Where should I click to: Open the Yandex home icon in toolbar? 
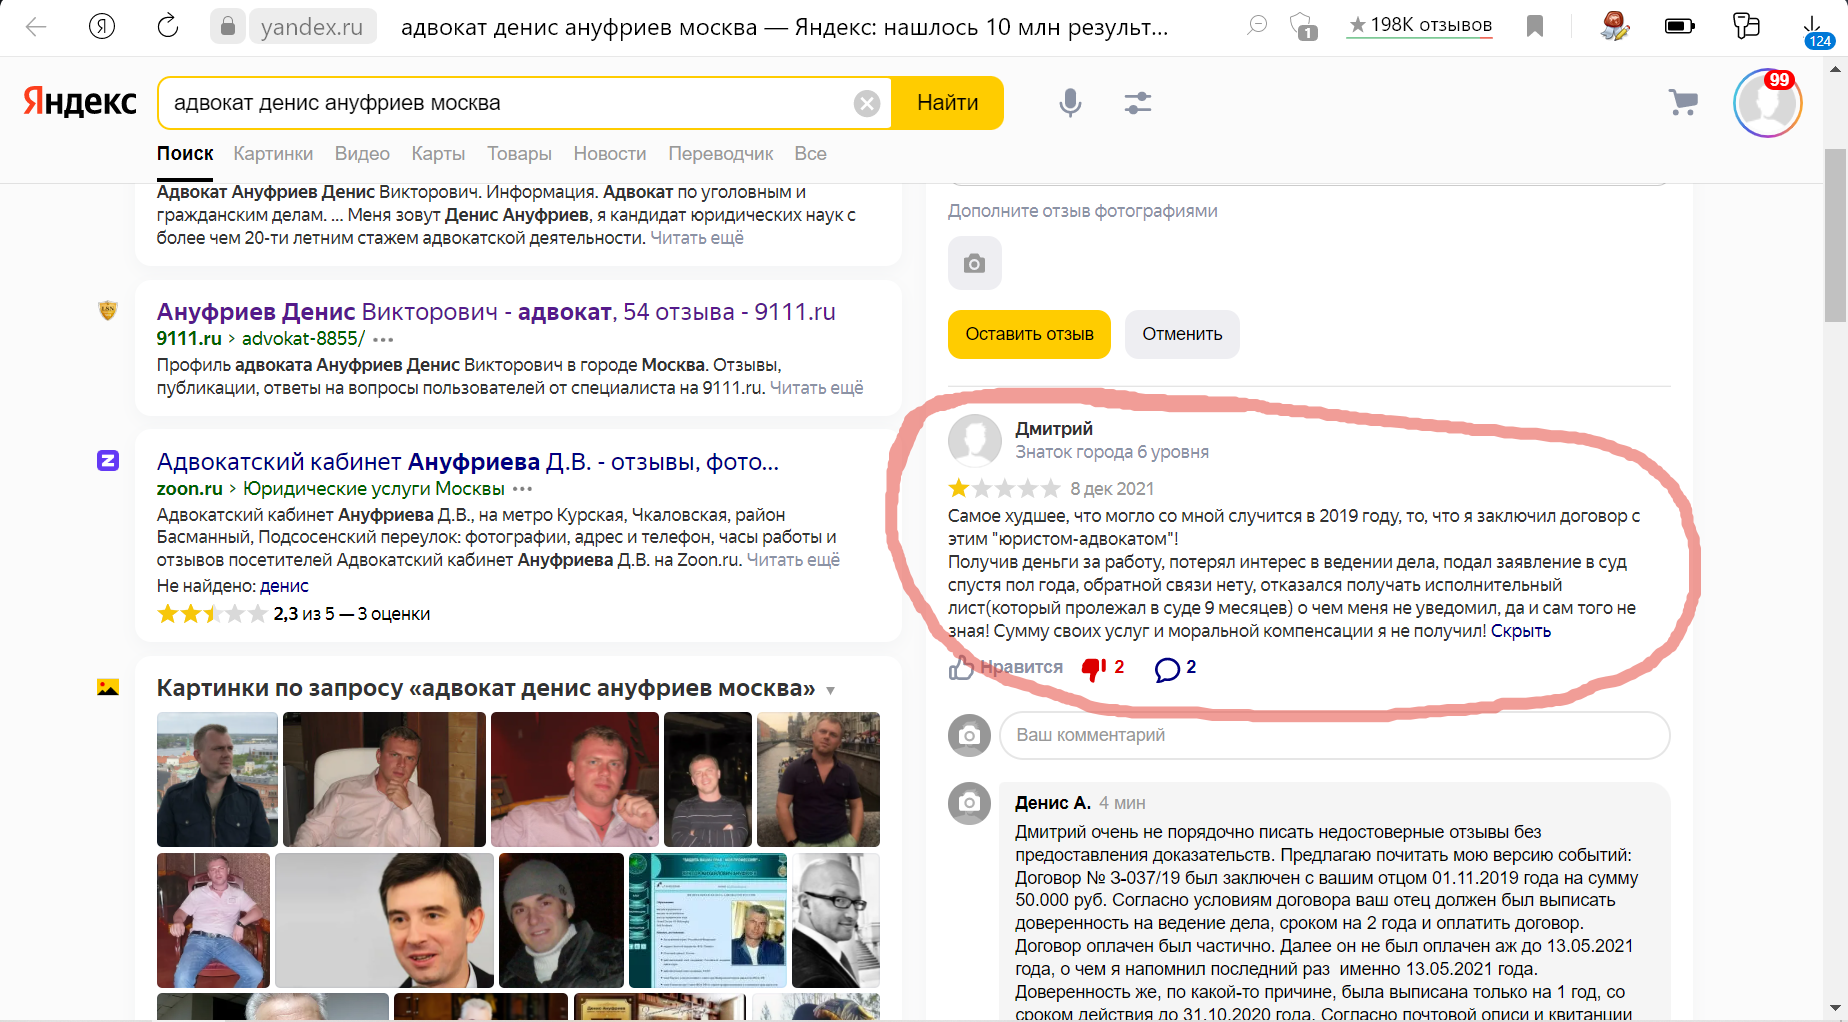click(x=102, y=27)
